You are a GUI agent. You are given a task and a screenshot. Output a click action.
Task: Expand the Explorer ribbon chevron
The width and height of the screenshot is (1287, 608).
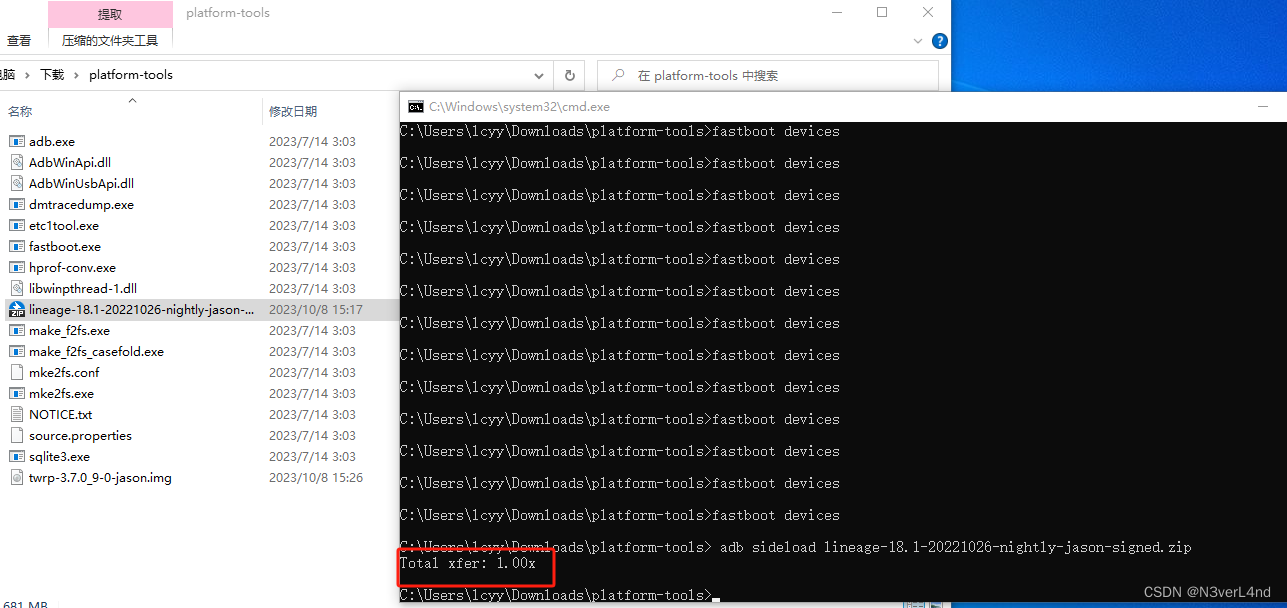(918, 41)
